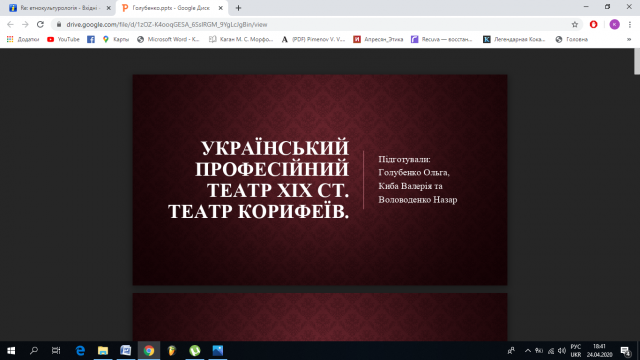Click the vertical page scrollbar thumb
Viewport: 640px width, 360px height.
(637, 61)
